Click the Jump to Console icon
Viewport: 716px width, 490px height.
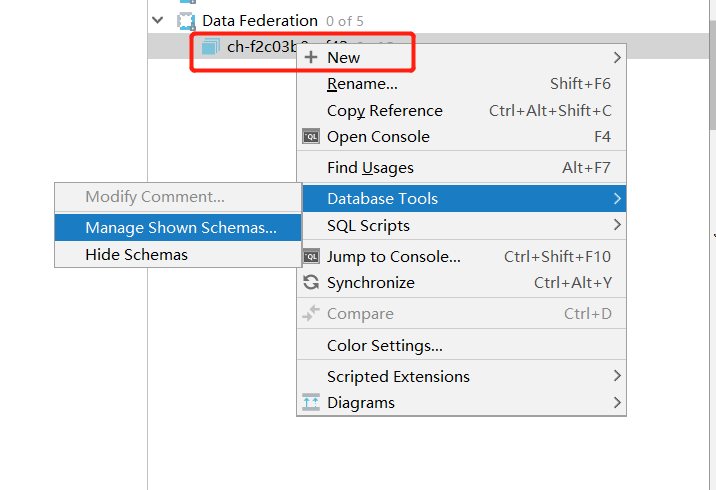point(311,257)
